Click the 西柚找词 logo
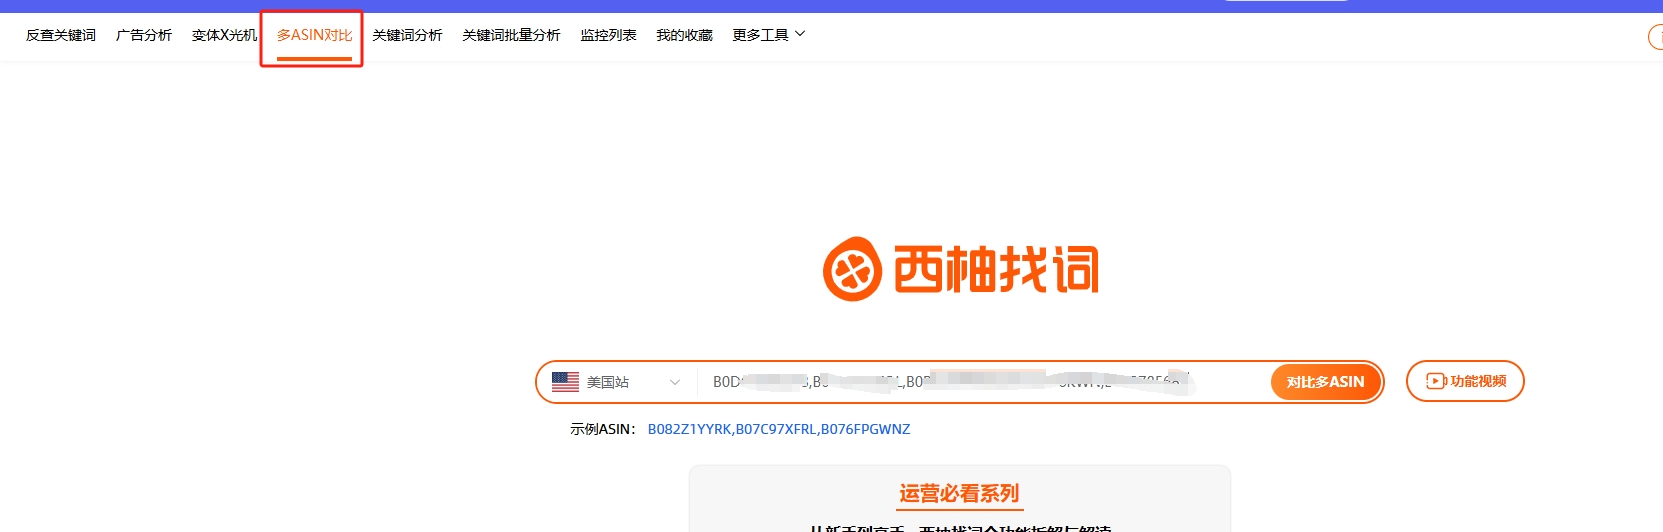This screenshot has width=1663, height=532. pos(960,269)
